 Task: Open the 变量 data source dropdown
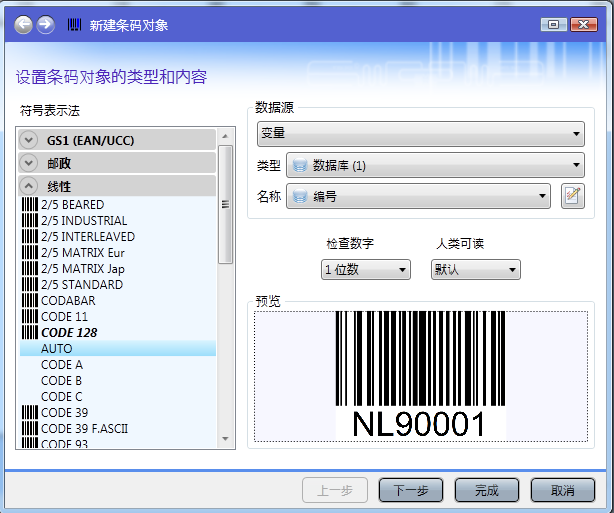pos(421,134)
